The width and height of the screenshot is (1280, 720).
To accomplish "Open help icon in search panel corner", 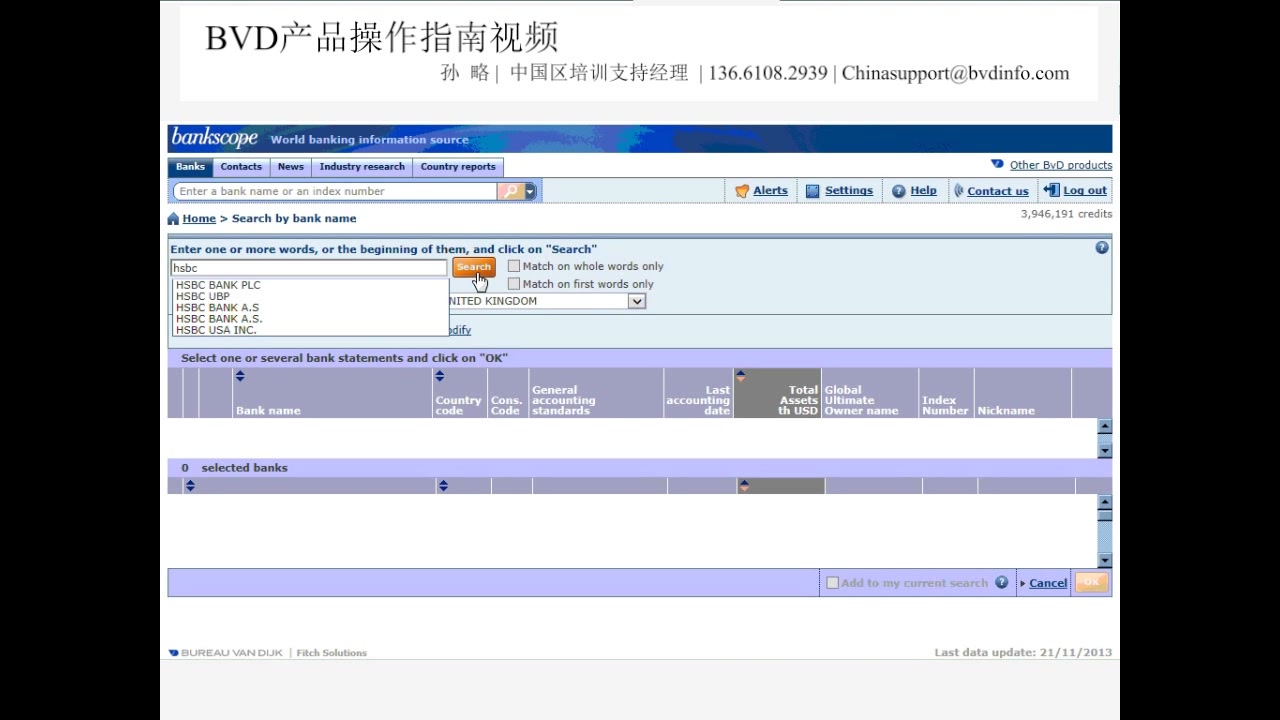I will pyautogui.click(x=1102, y=248).
